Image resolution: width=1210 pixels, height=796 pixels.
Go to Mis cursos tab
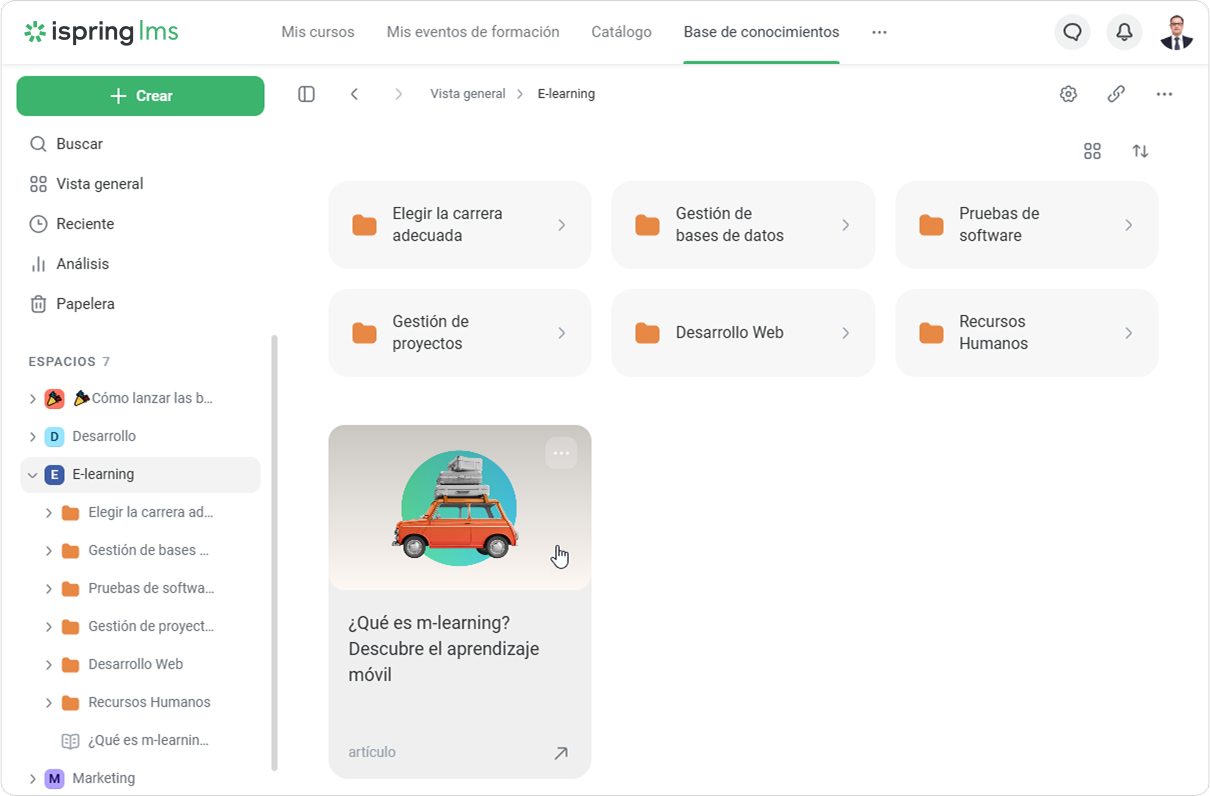318,32
